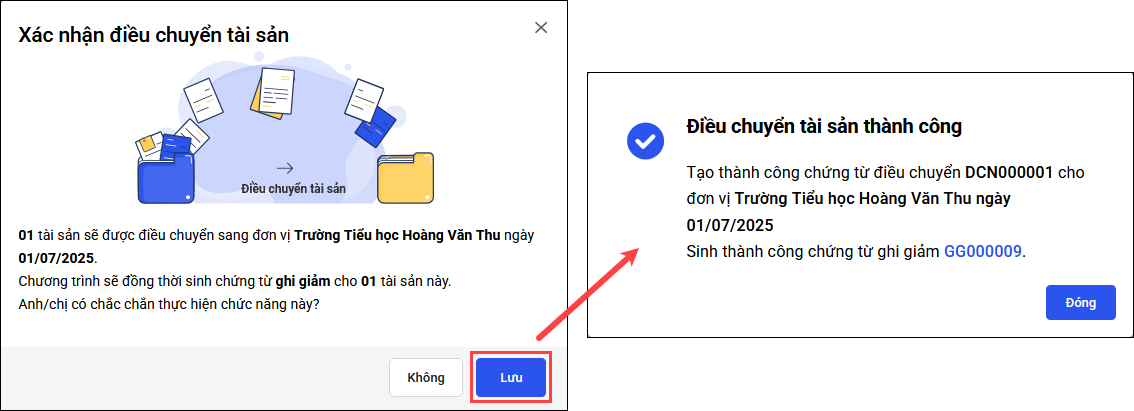Click the blue checkmark success icon
1134x411 pixels.
tap(645, 140)
